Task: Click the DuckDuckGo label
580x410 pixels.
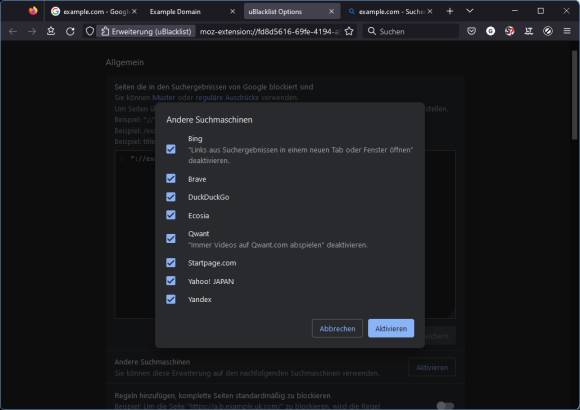Action: pos(209,197)
